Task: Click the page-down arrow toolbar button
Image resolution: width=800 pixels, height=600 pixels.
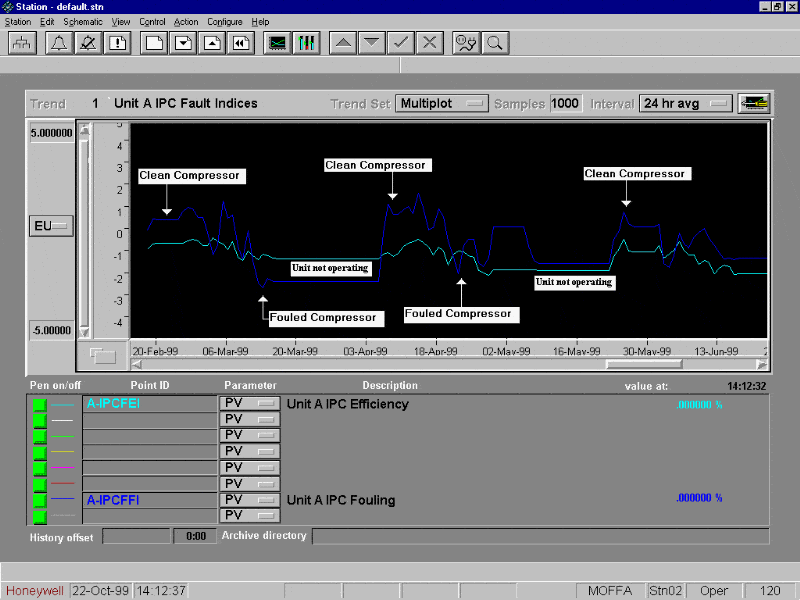Action: pyautogui.click(x=371, y=43)
